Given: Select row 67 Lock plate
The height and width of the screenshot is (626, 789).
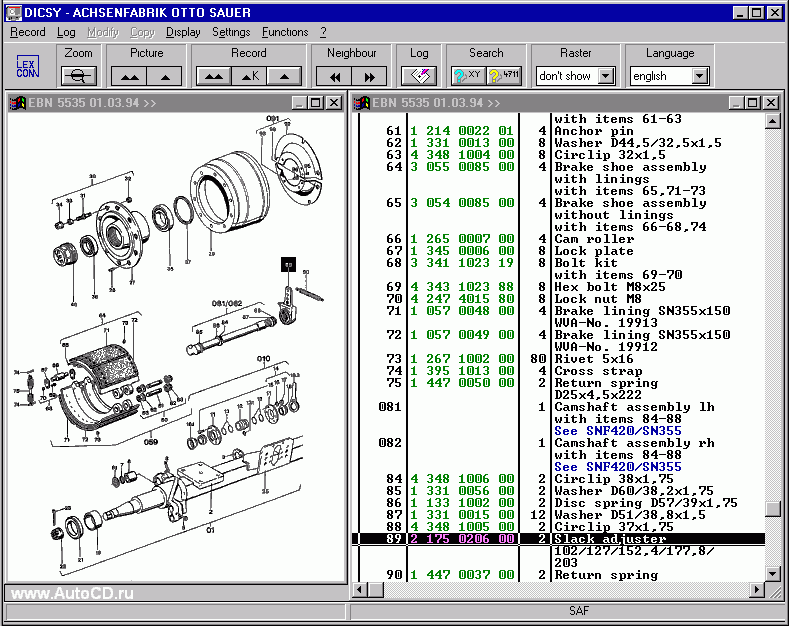Looking at the screenshot, I should pyautogui.click(x=559, y=251).
